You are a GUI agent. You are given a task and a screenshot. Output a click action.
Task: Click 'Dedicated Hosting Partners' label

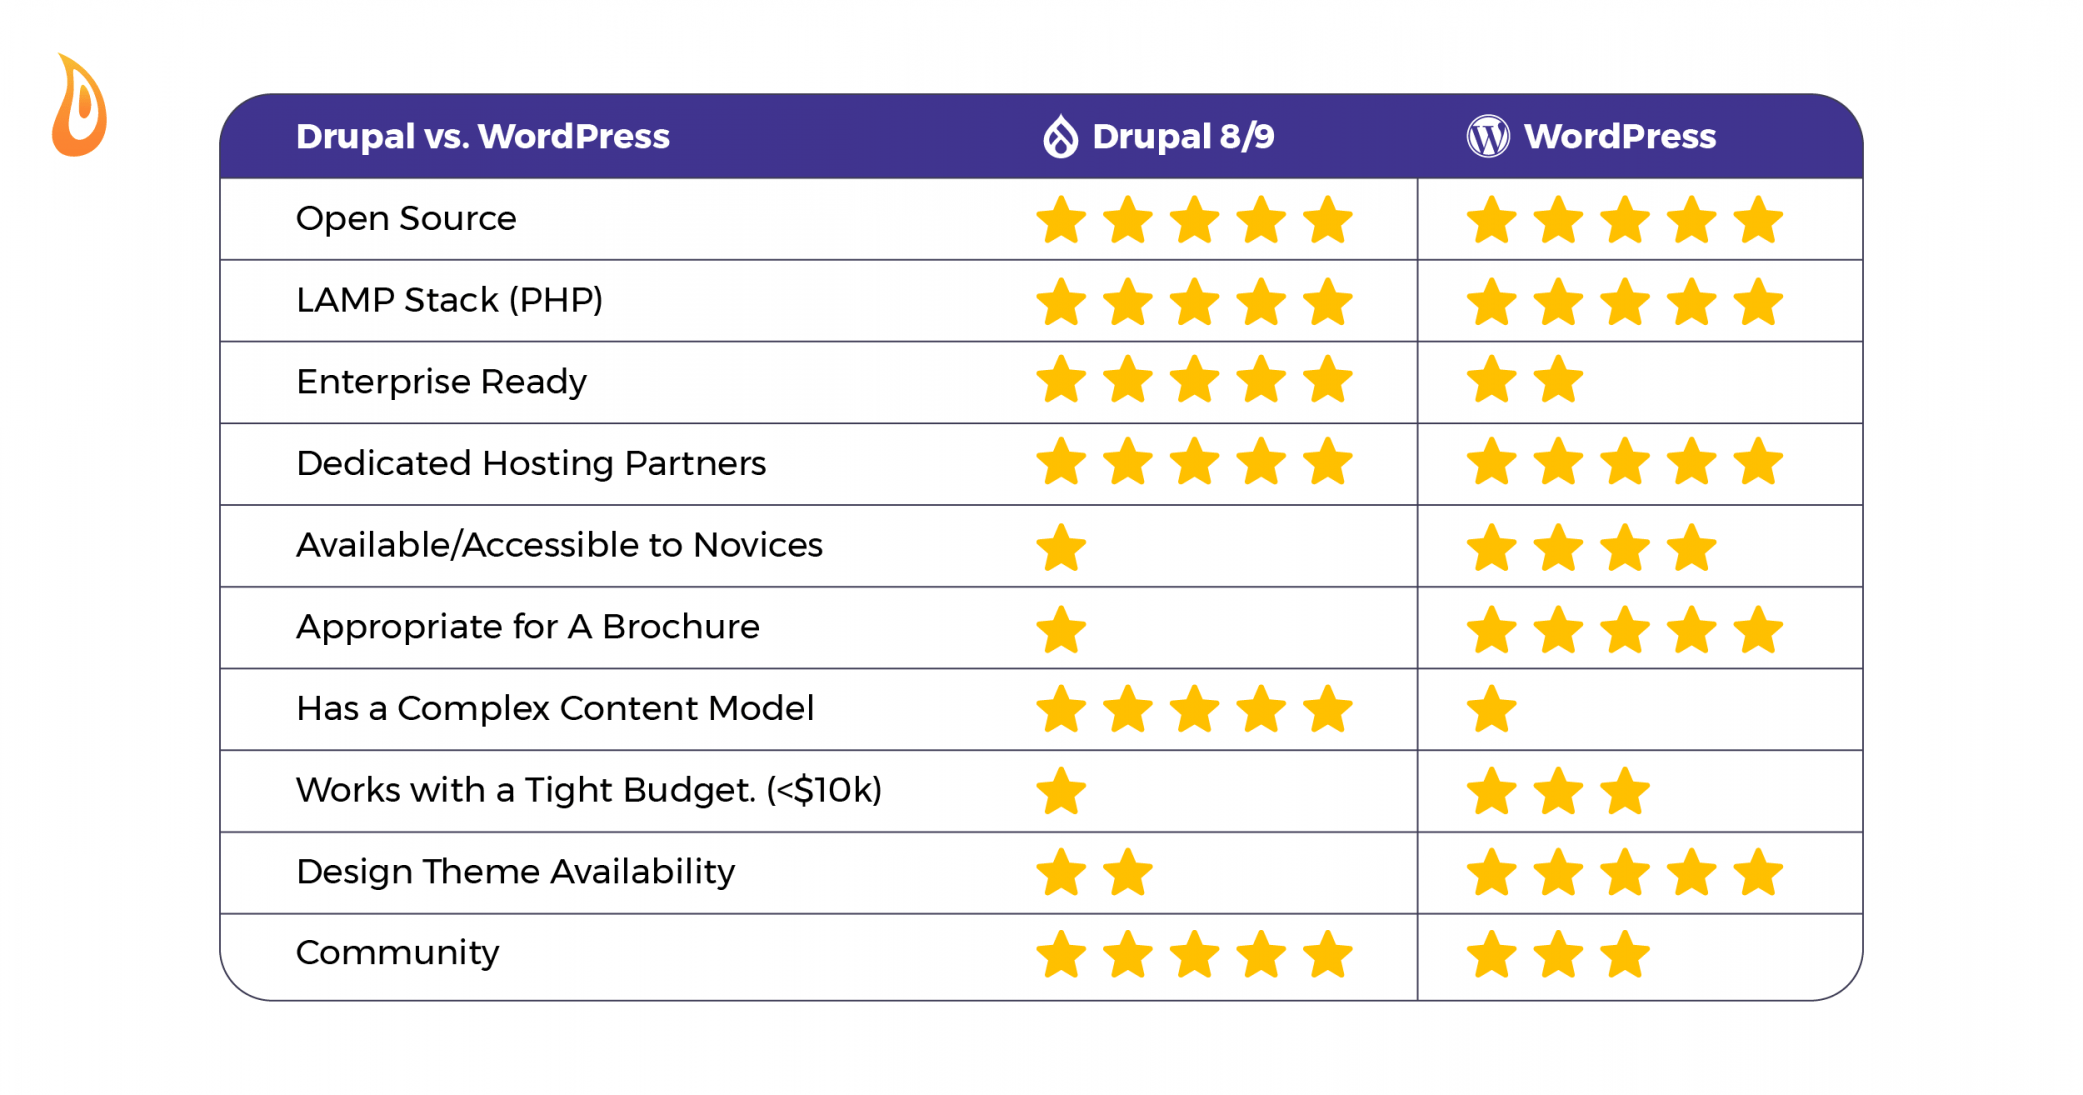(531, 463)
